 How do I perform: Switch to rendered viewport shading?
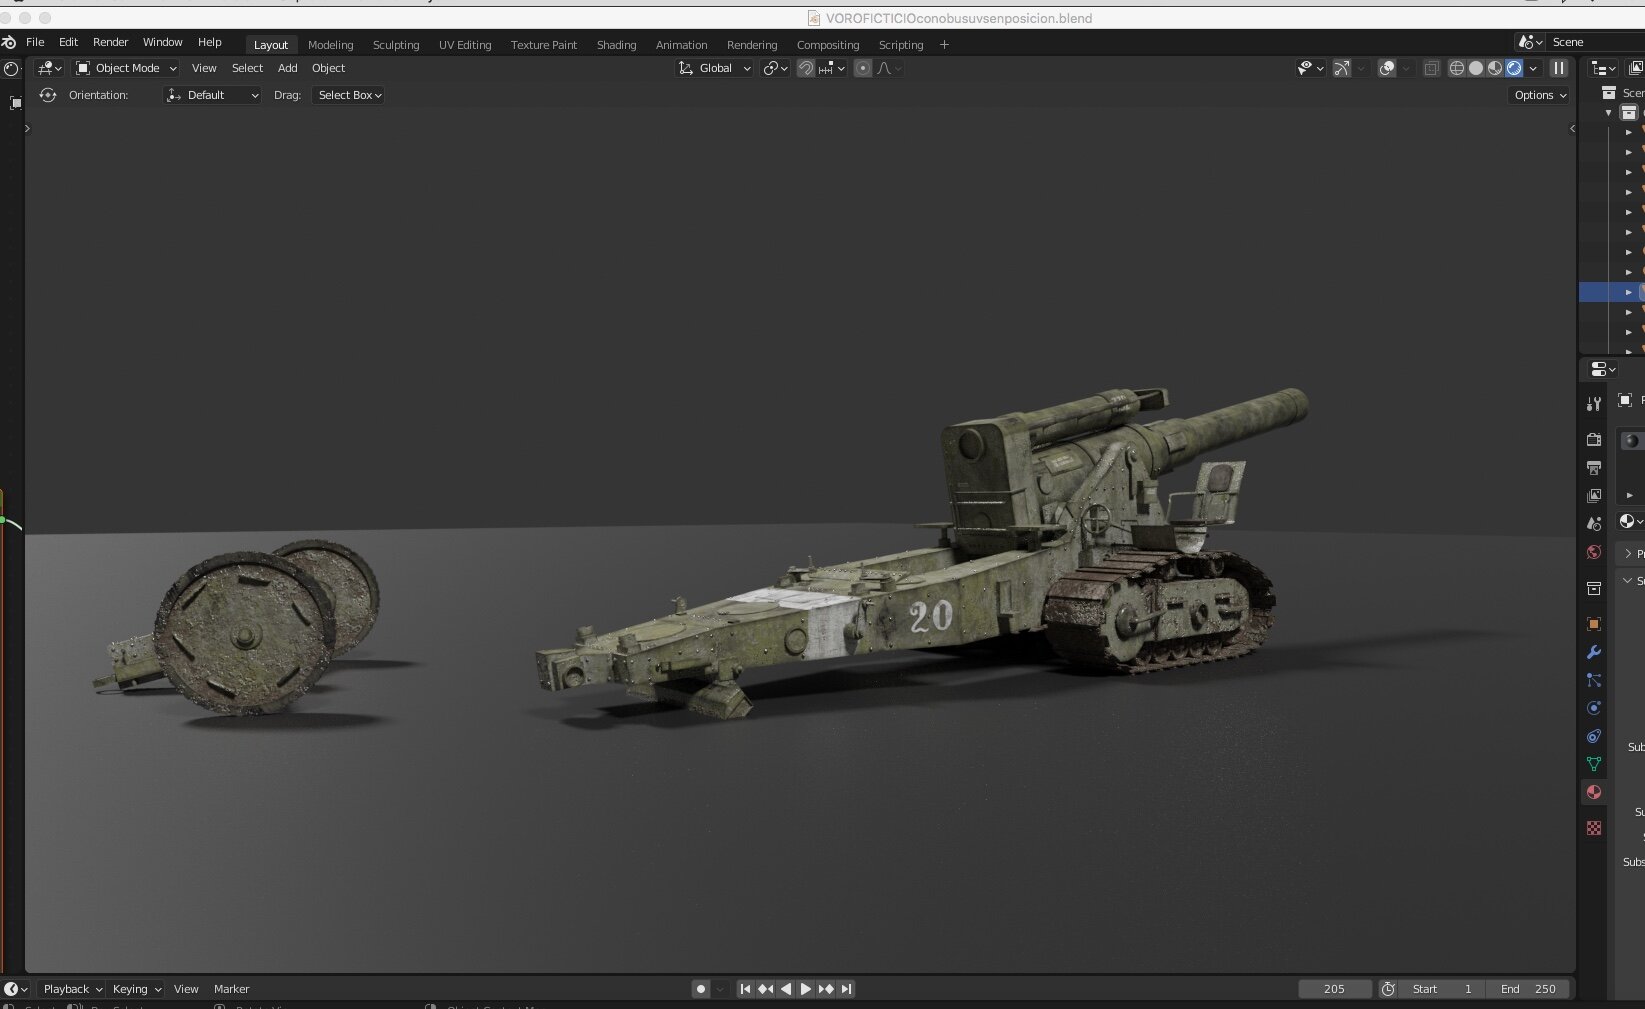pos(1514,68)
